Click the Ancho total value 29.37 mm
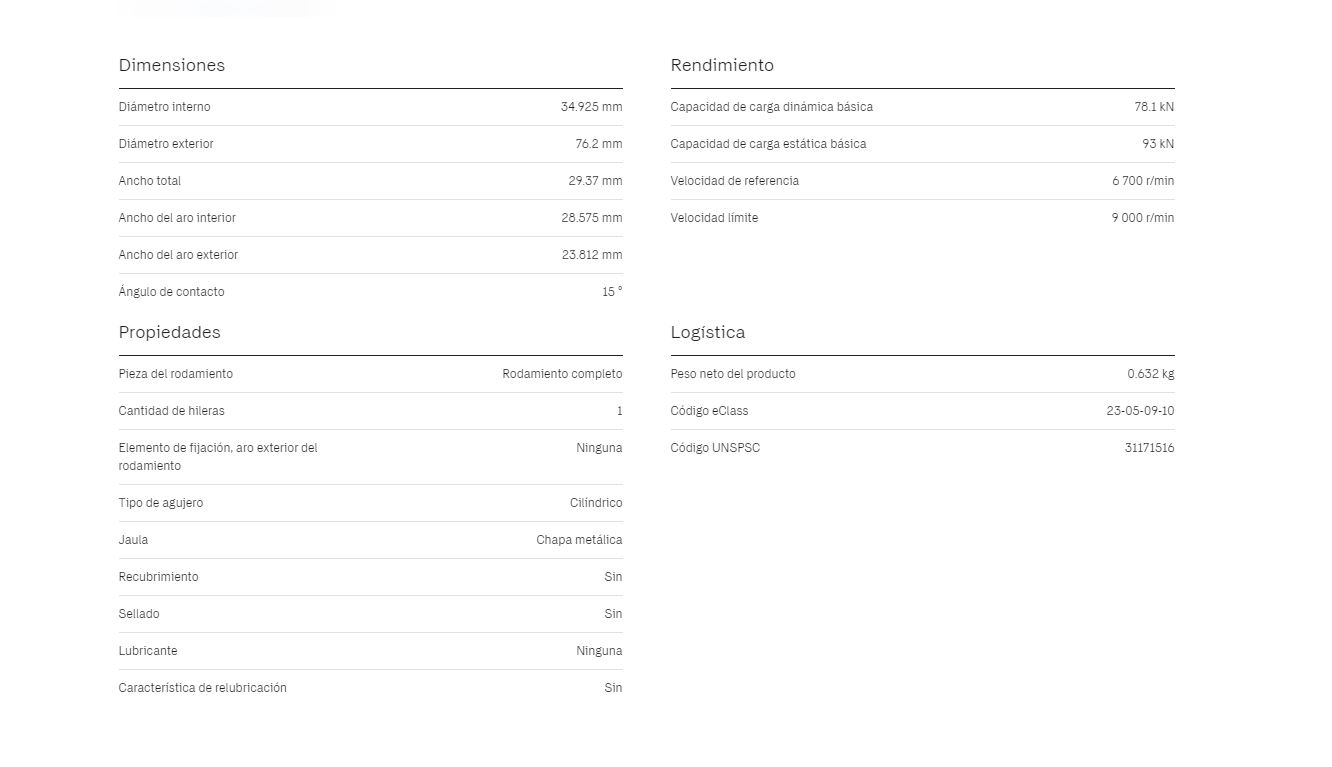This screenshot has height=767, width=1332. (x=595, y=181)
